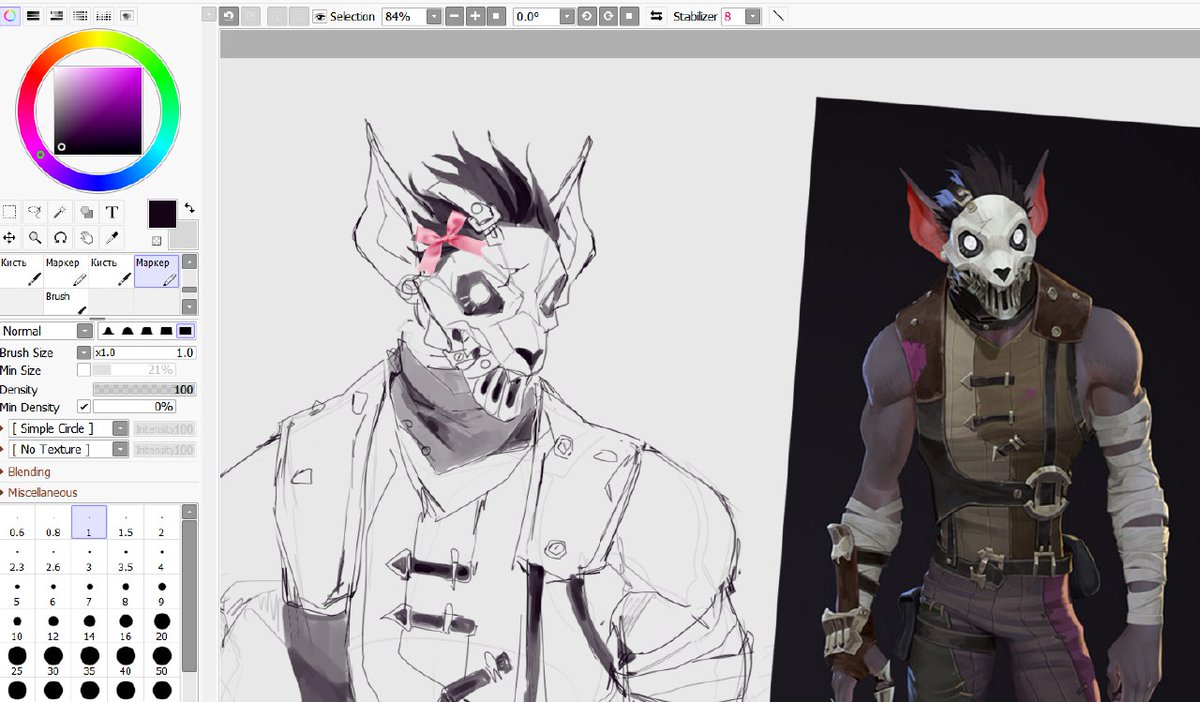The height and width of the screenshot is (702, 1200).
Task: Select the Hand pan tool
Action: 87,238
